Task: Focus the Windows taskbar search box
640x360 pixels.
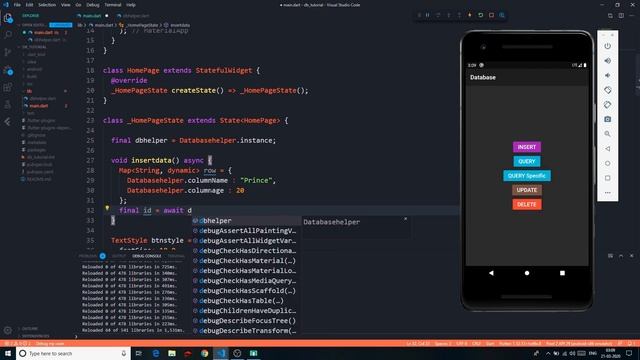Action: pos(73,353)
